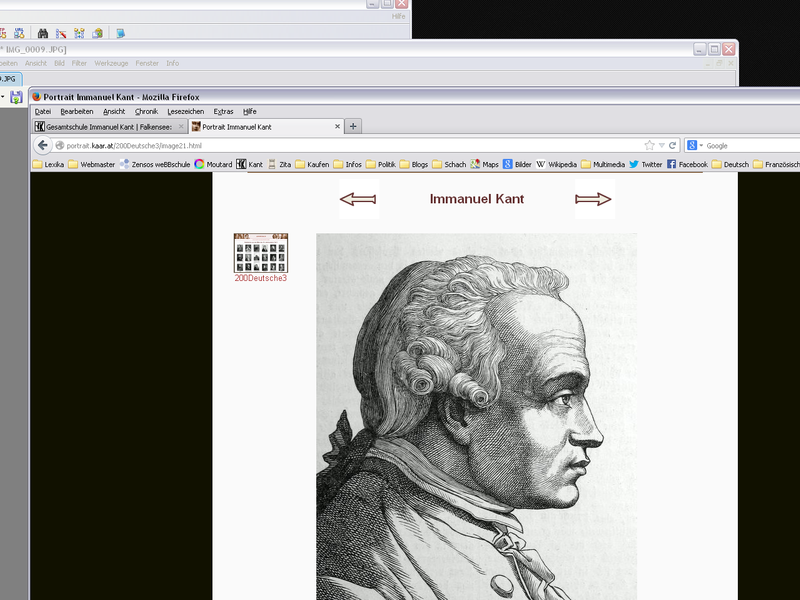Select the IMG_0009.JPG document tab
The height and width of the screenshot is (600, 800).
click(9, 79)
